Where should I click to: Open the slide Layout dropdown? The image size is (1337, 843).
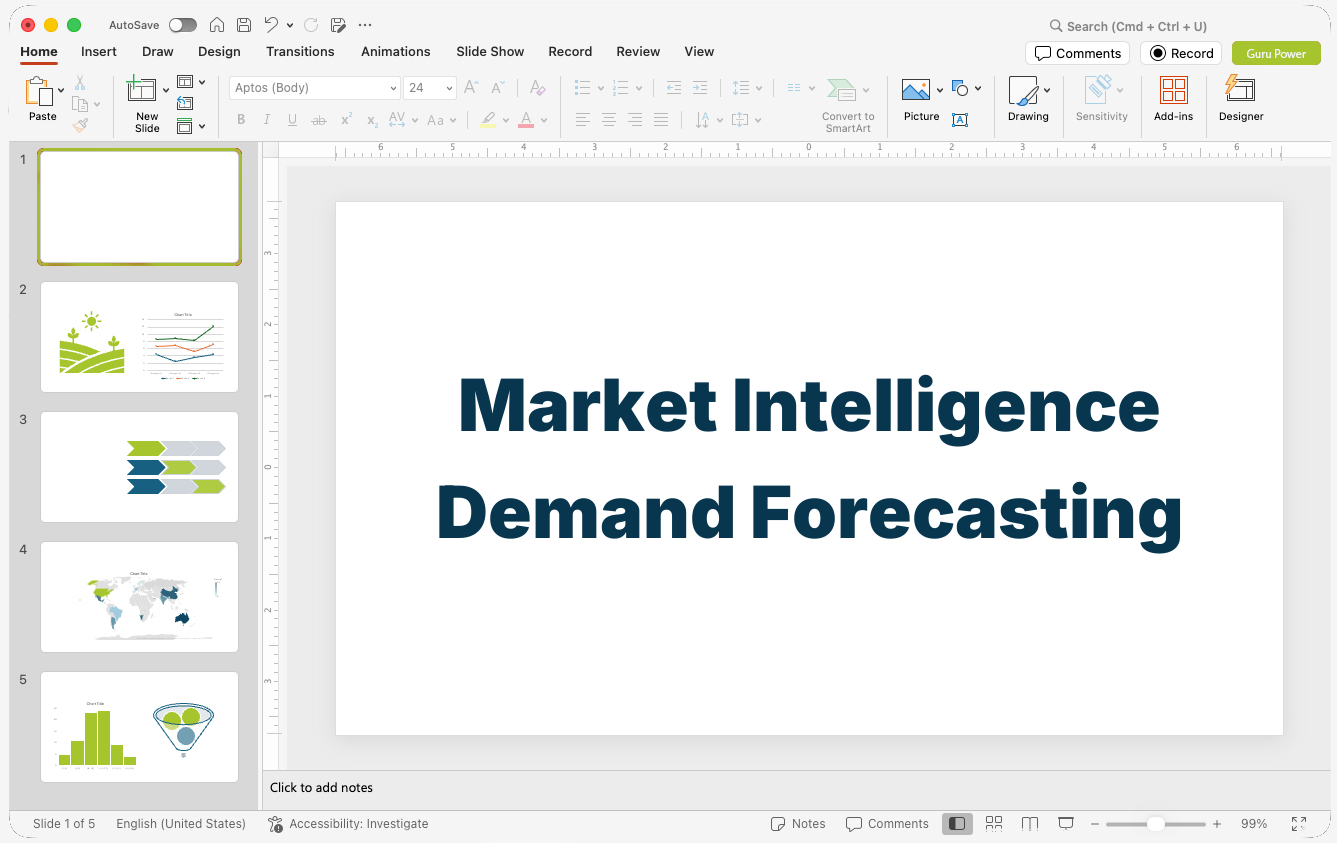pyautogui.click(x=191, y=82)
